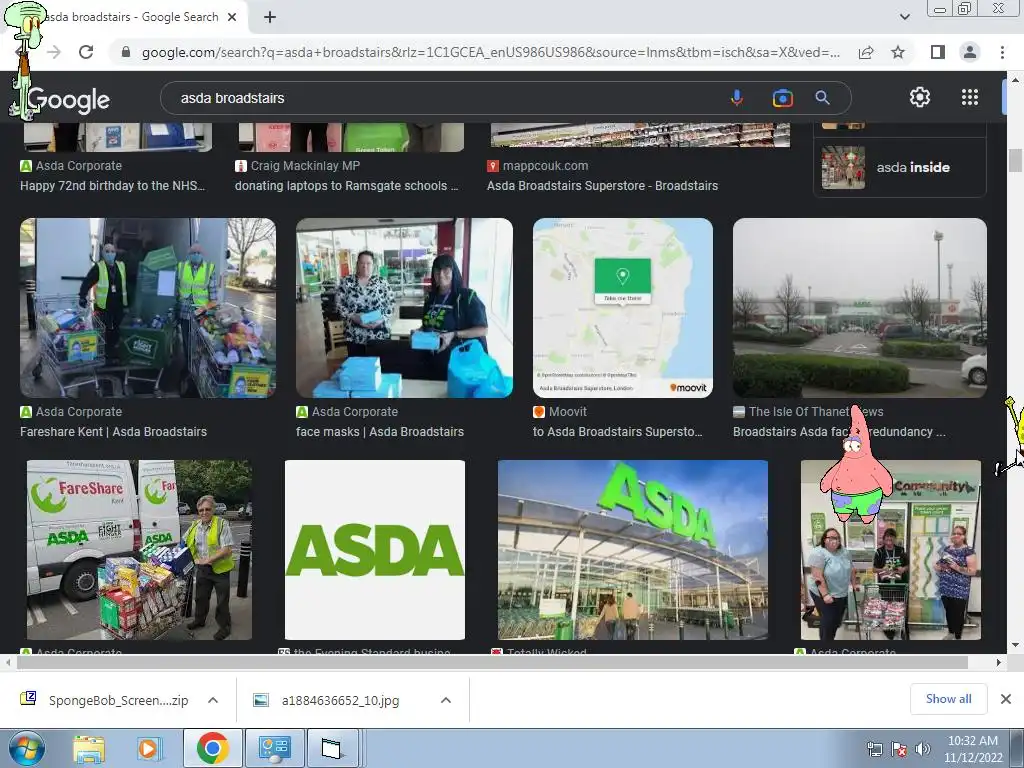View site information via the padlock icon

pos(126,52)
